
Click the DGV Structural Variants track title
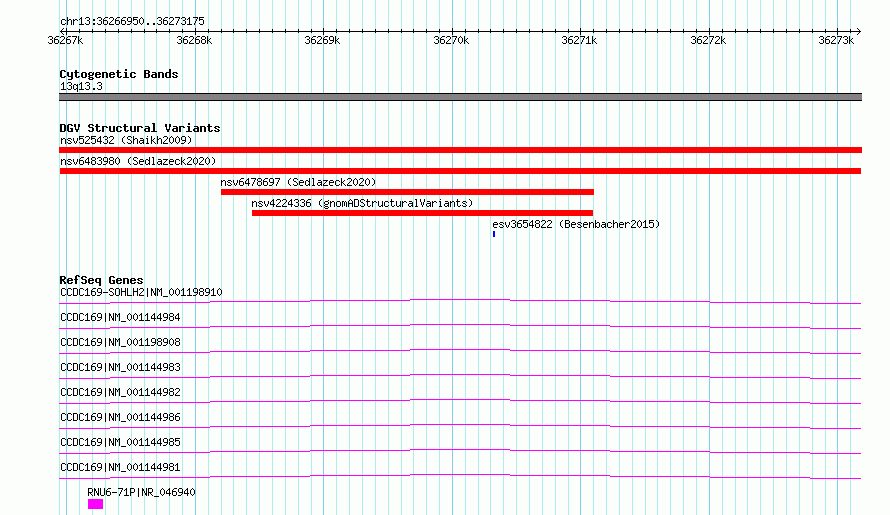click(140, 128)
